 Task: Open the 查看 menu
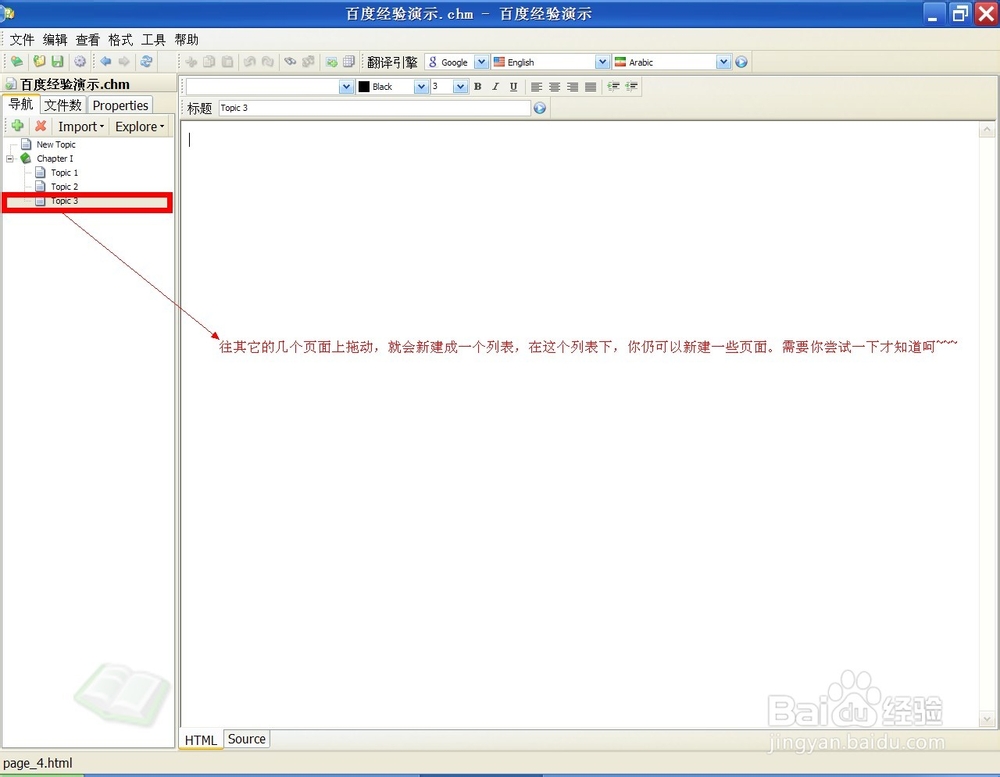pos(87,40)
